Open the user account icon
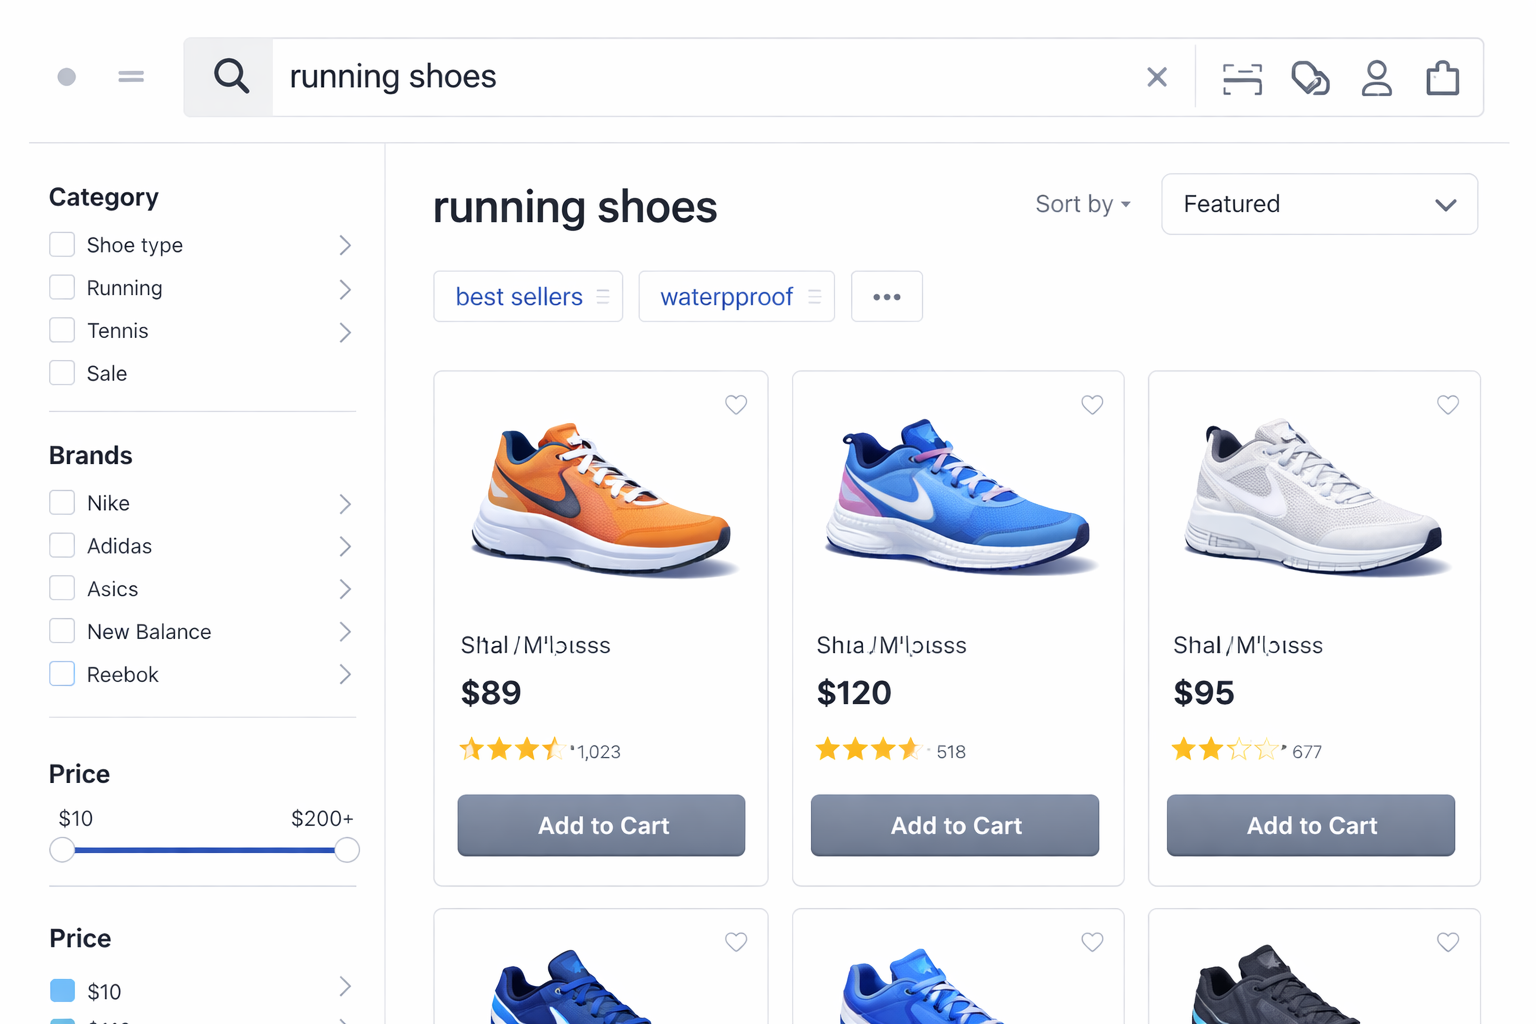The image size is (1536, 1024). 1377,78
